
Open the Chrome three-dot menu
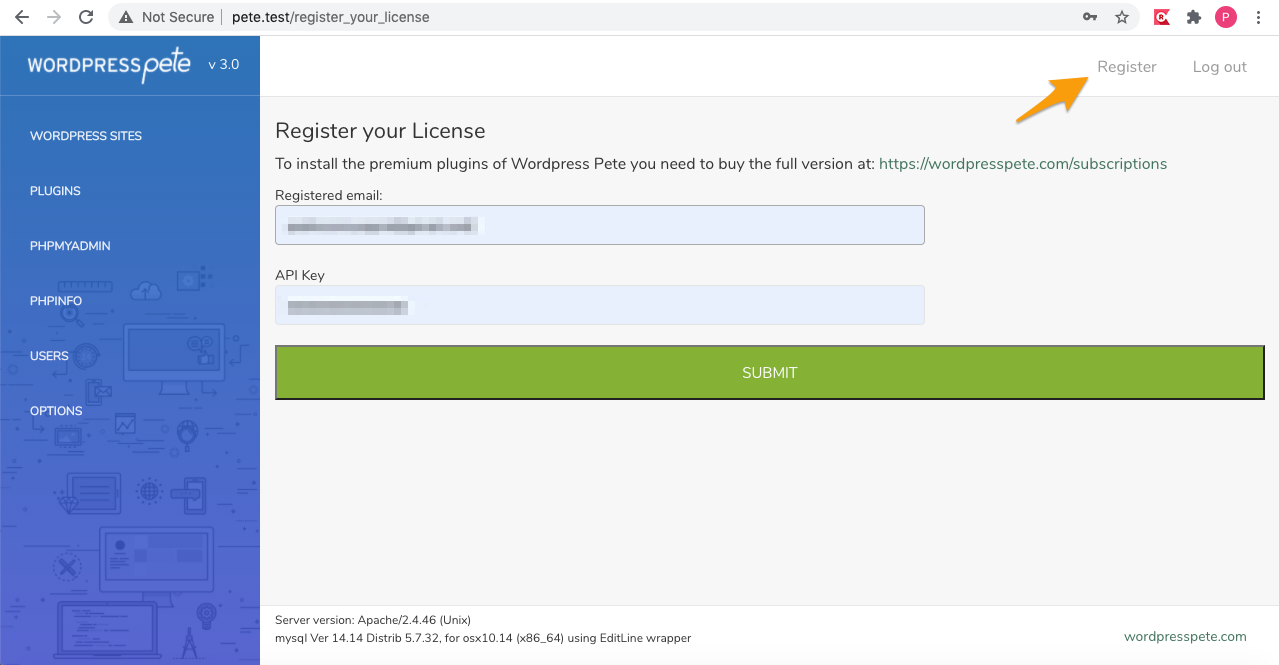click(1258, 17)
